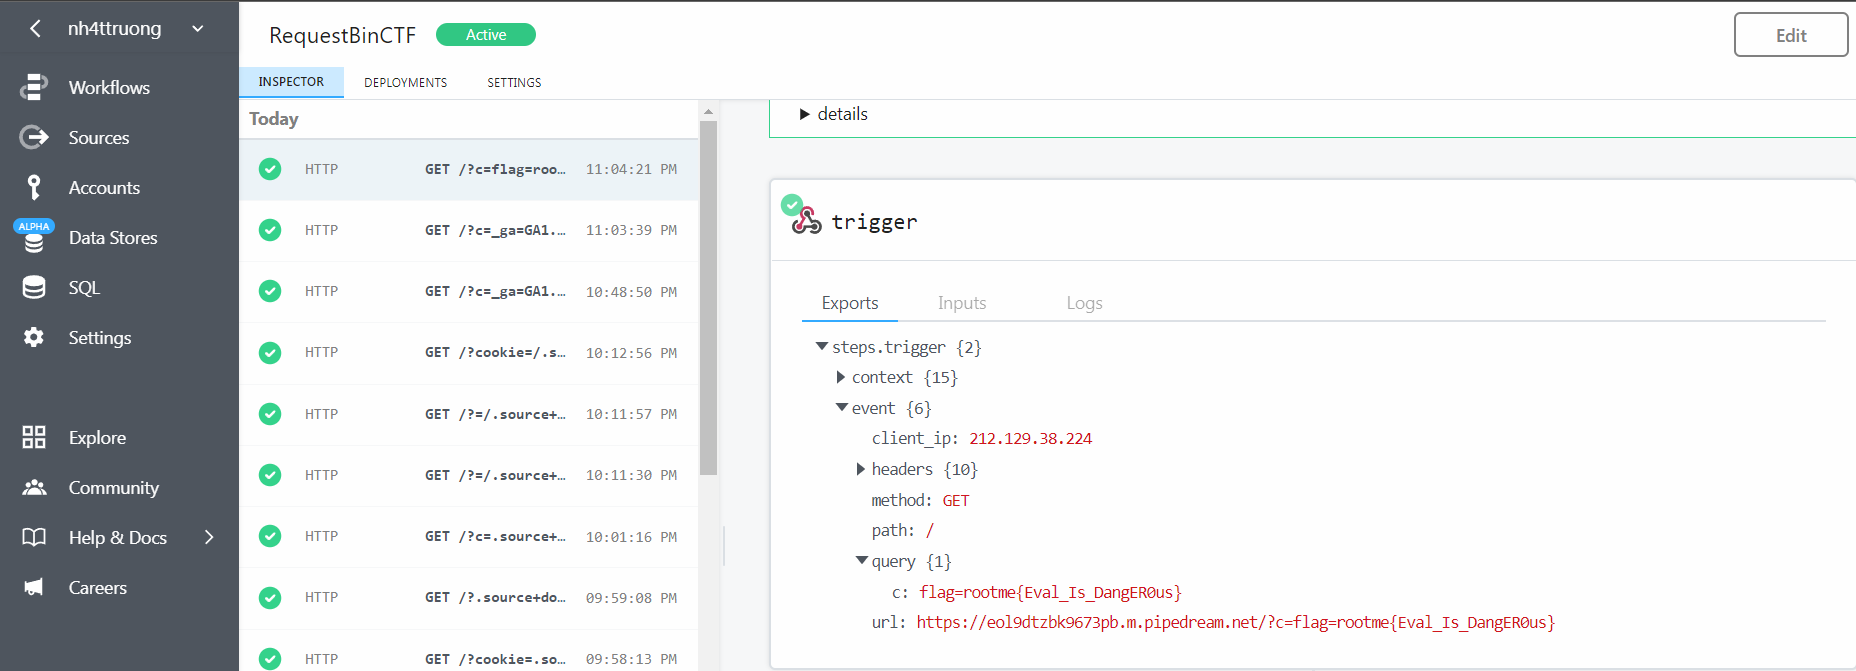Image resolution: width=1856 pixels, height=671 pixels.
Task: Click the trigger step heading
Action: 874,222
